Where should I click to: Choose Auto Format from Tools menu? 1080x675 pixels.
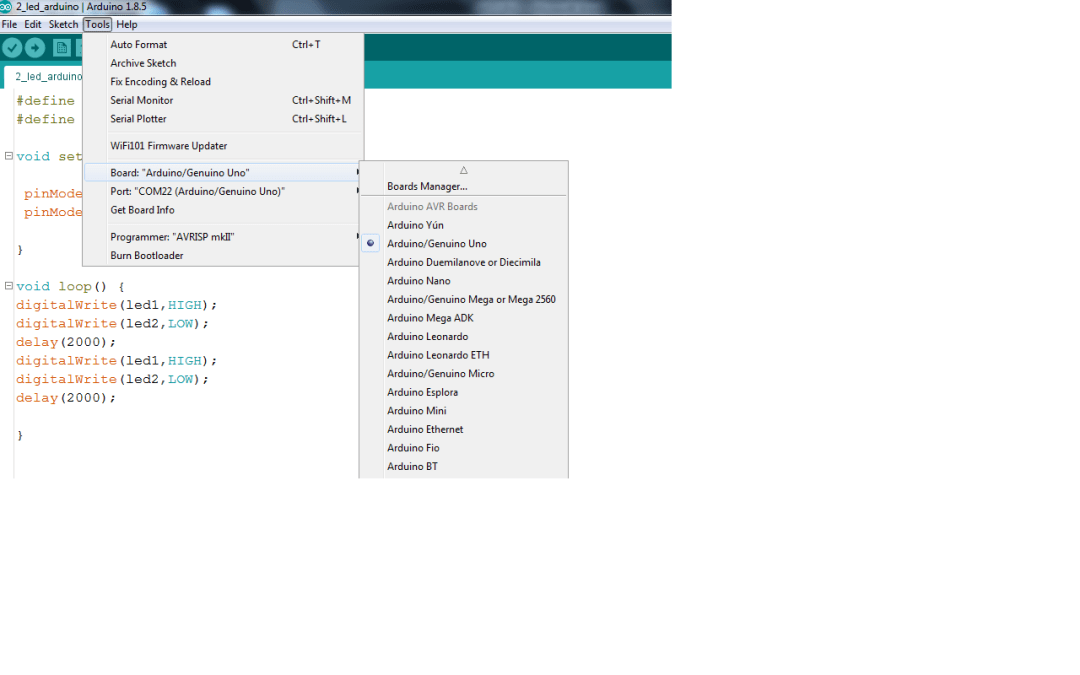[222, 44]
